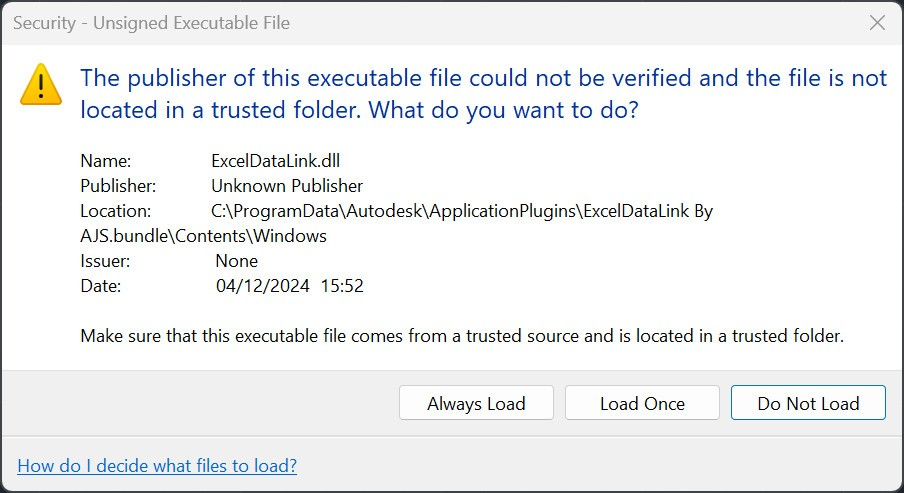Close the Security dialog with the X

(x=877, y=22)
